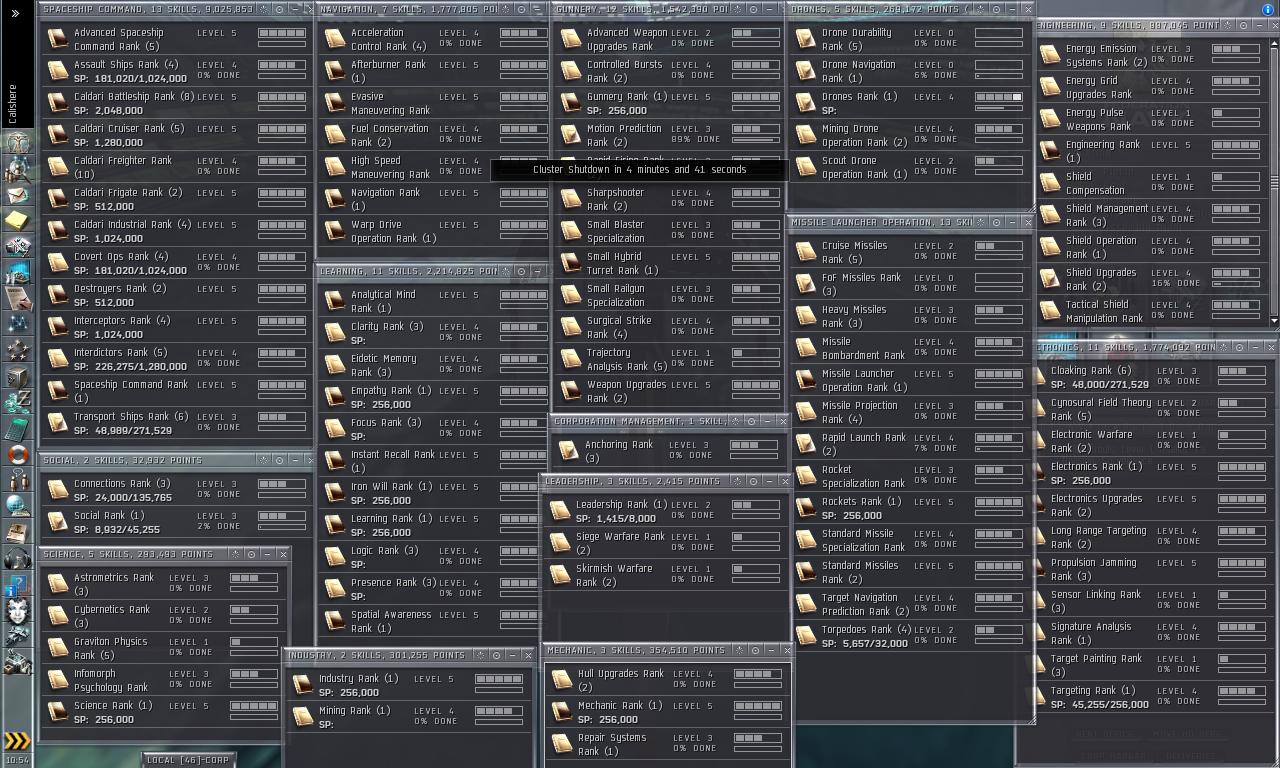Click the Hull Upgrades skill book icon
The width and height of the screenshot is (1280, 768).
(x=562, y=680)
